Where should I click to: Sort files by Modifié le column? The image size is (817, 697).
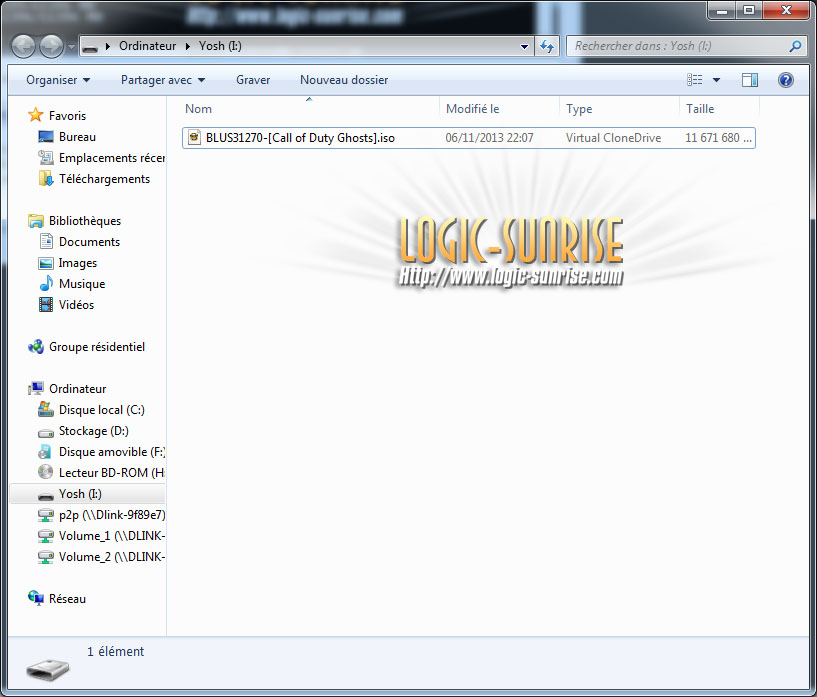499,109
